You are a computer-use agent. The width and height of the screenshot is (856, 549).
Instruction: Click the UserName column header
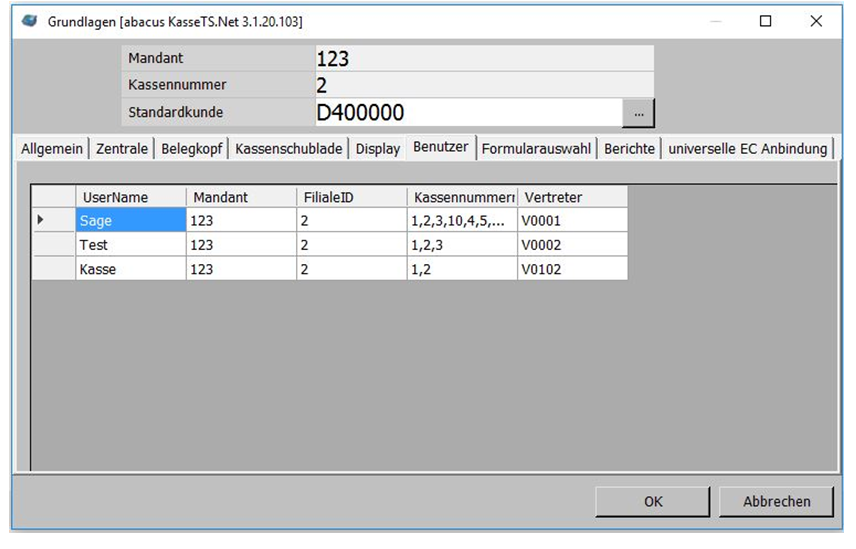pos(130,197)
